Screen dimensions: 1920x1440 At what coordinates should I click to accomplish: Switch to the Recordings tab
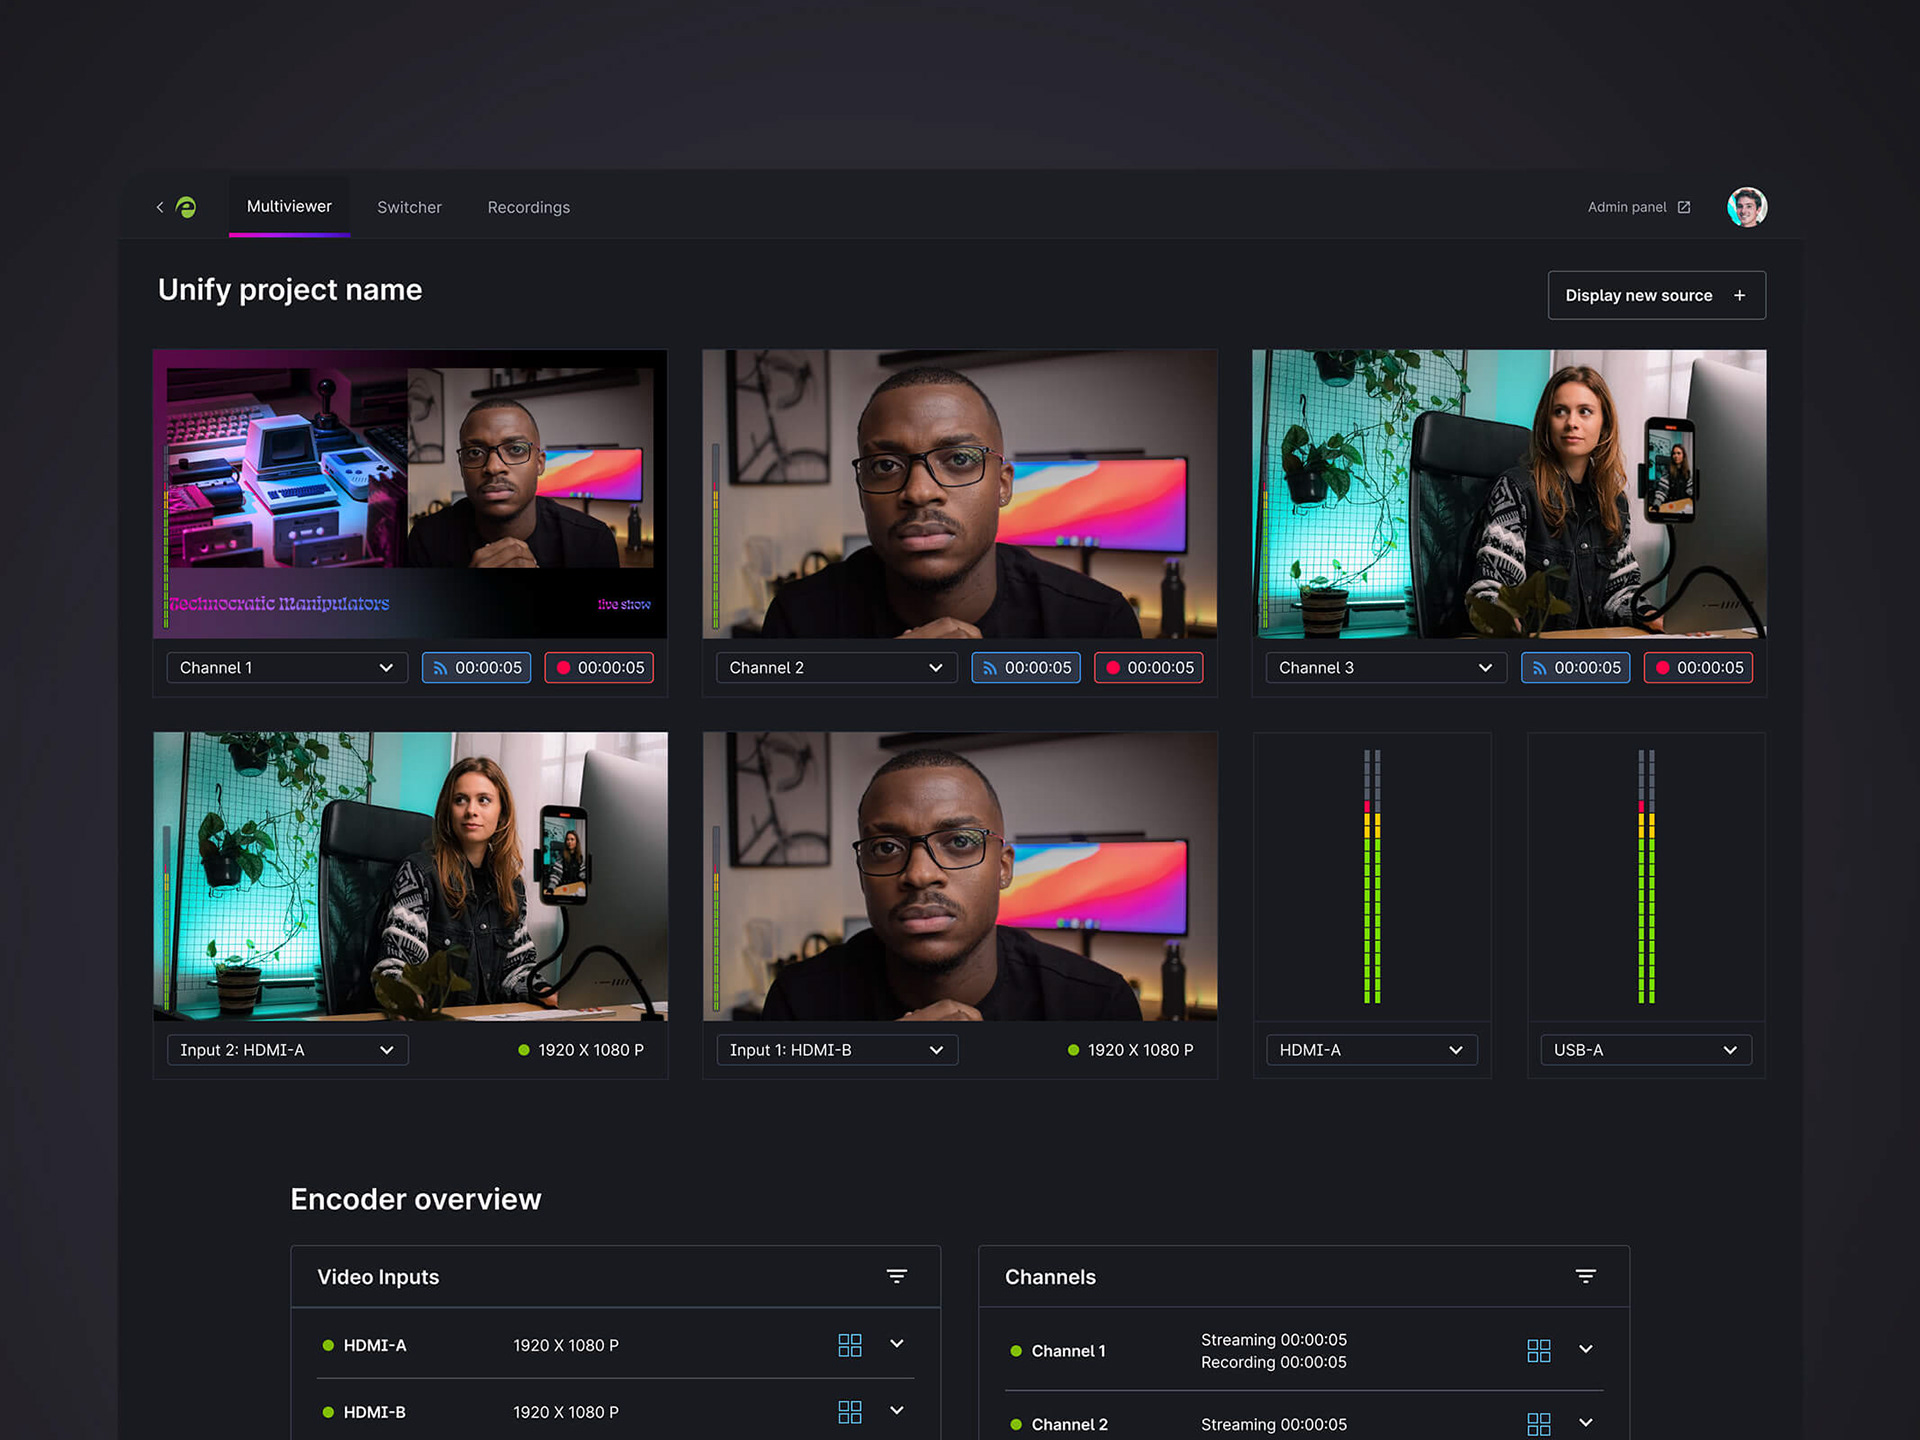click(528, 207)
